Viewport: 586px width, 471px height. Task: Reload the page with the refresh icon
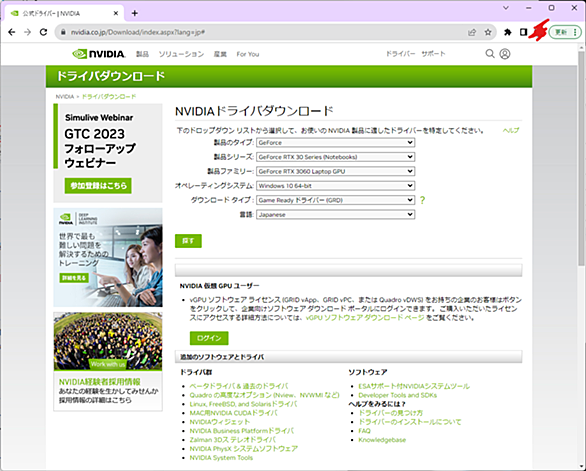[x=43, y=32]
